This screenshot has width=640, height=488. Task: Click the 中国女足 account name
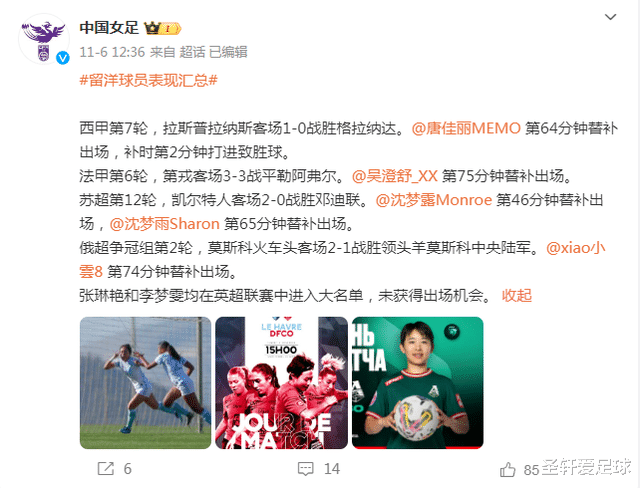click(109, 28)
